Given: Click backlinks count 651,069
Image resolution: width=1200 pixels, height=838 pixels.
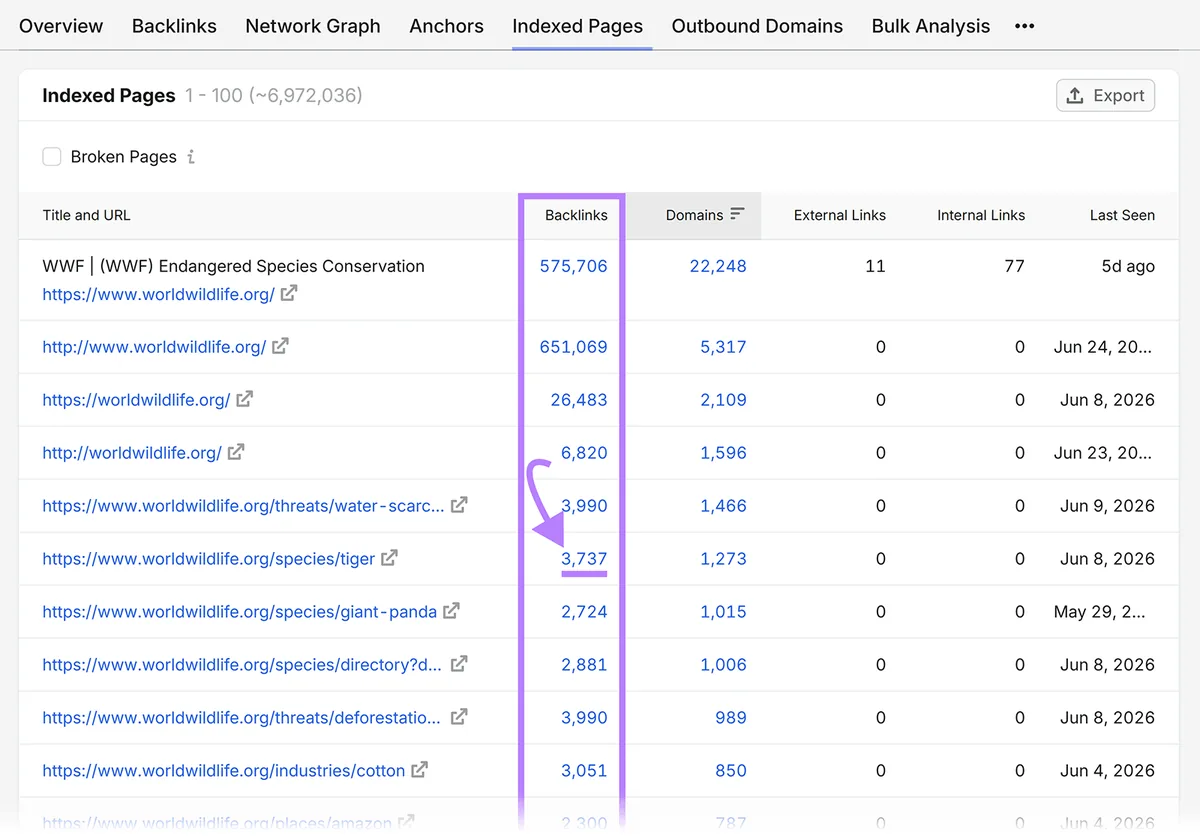Looking at the screenshot, I should (x=573, y=347).
